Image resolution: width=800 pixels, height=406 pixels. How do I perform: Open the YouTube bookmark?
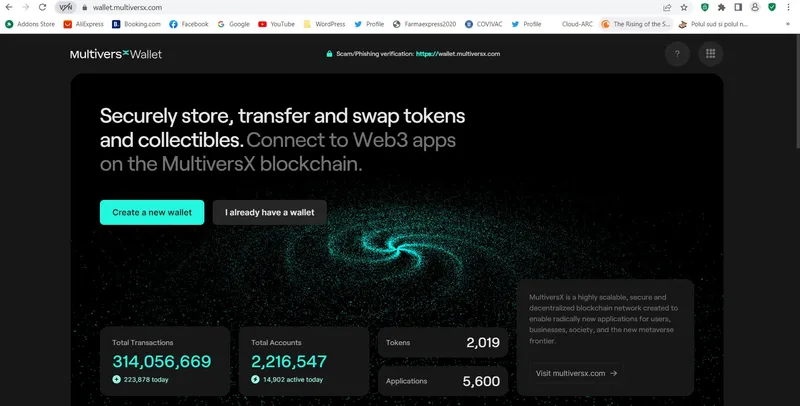click(276, 24)
